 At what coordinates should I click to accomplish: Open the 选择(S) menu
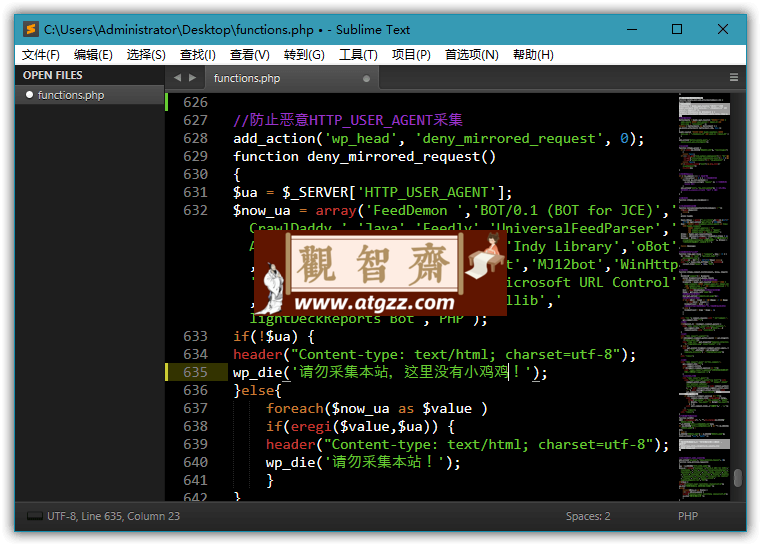[x=146, y=55]
